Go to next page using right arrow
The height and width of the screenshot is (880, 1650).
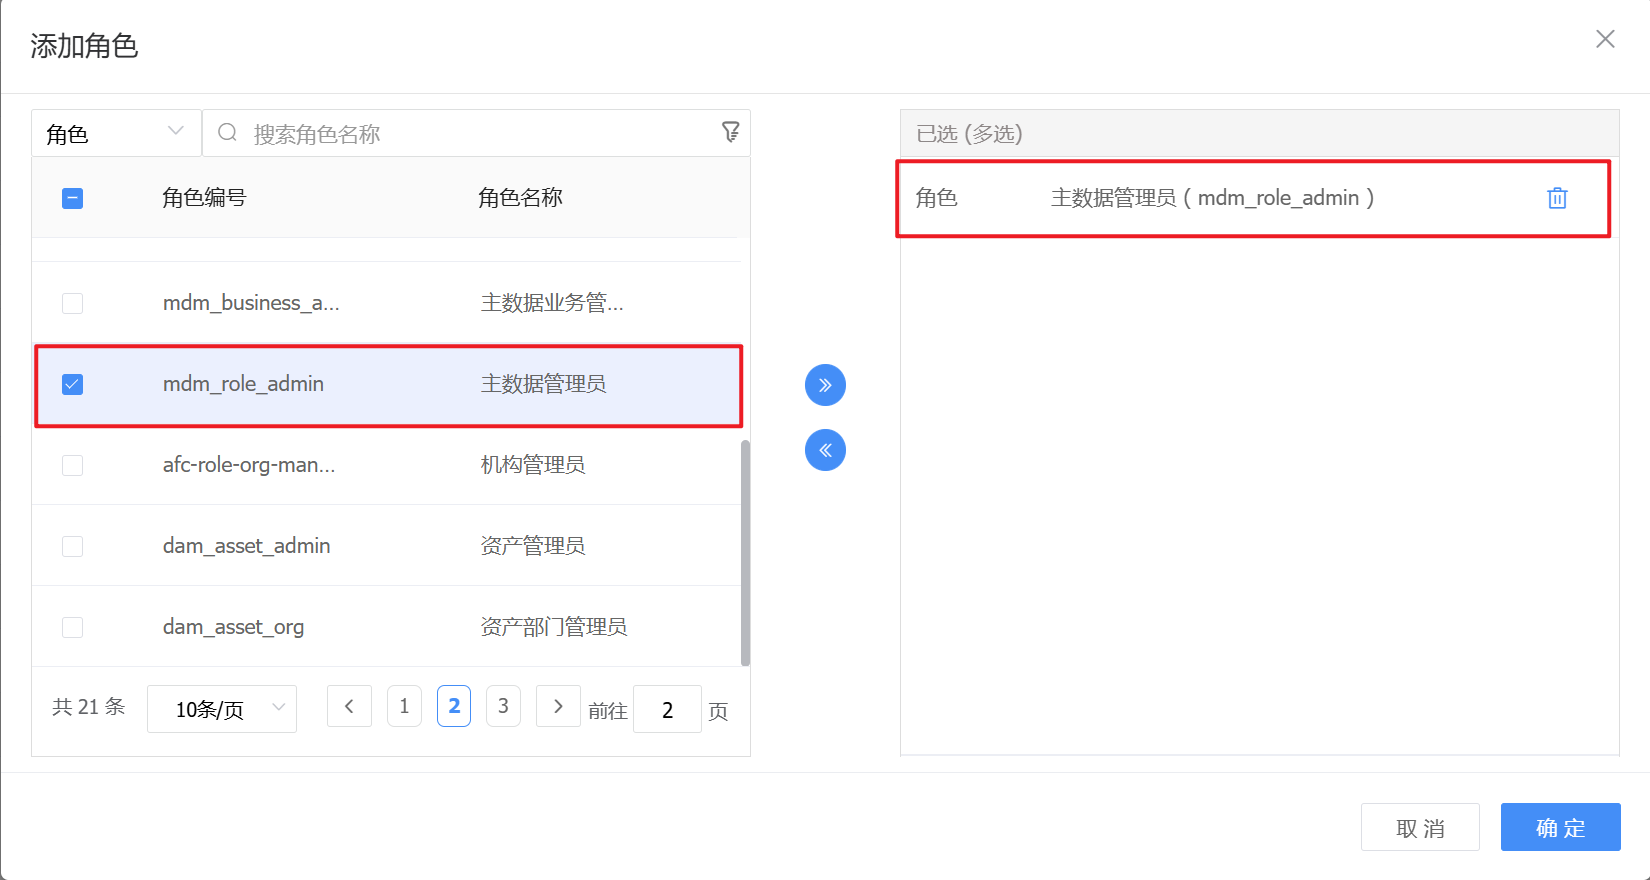558,706
